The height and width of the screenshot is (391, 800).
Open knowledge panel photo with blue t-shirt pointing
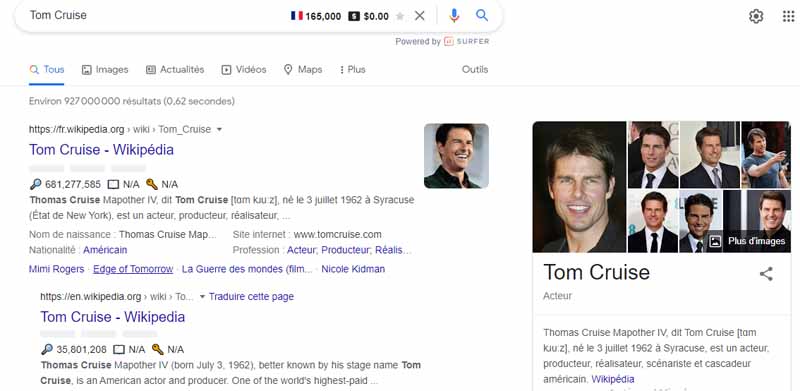tap(766, 155)
